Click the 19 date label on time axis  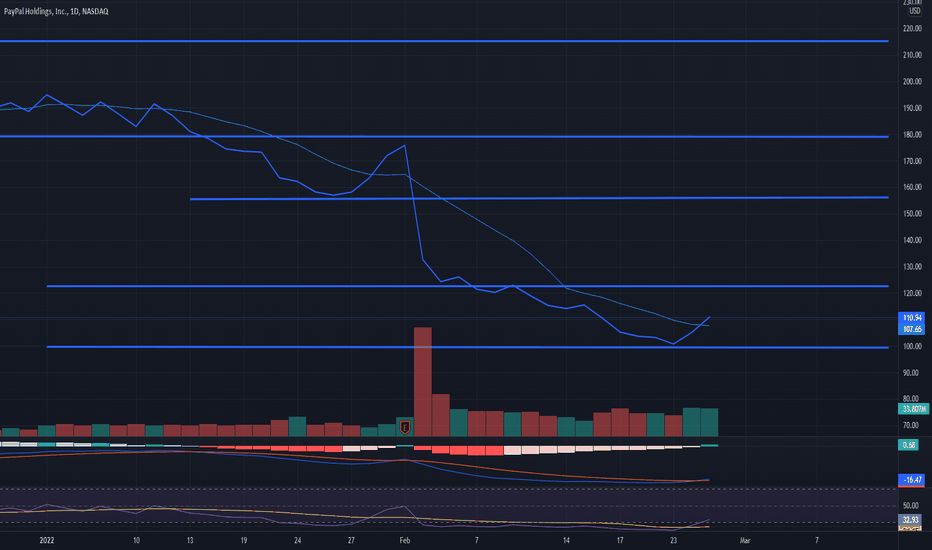point(244,540)
